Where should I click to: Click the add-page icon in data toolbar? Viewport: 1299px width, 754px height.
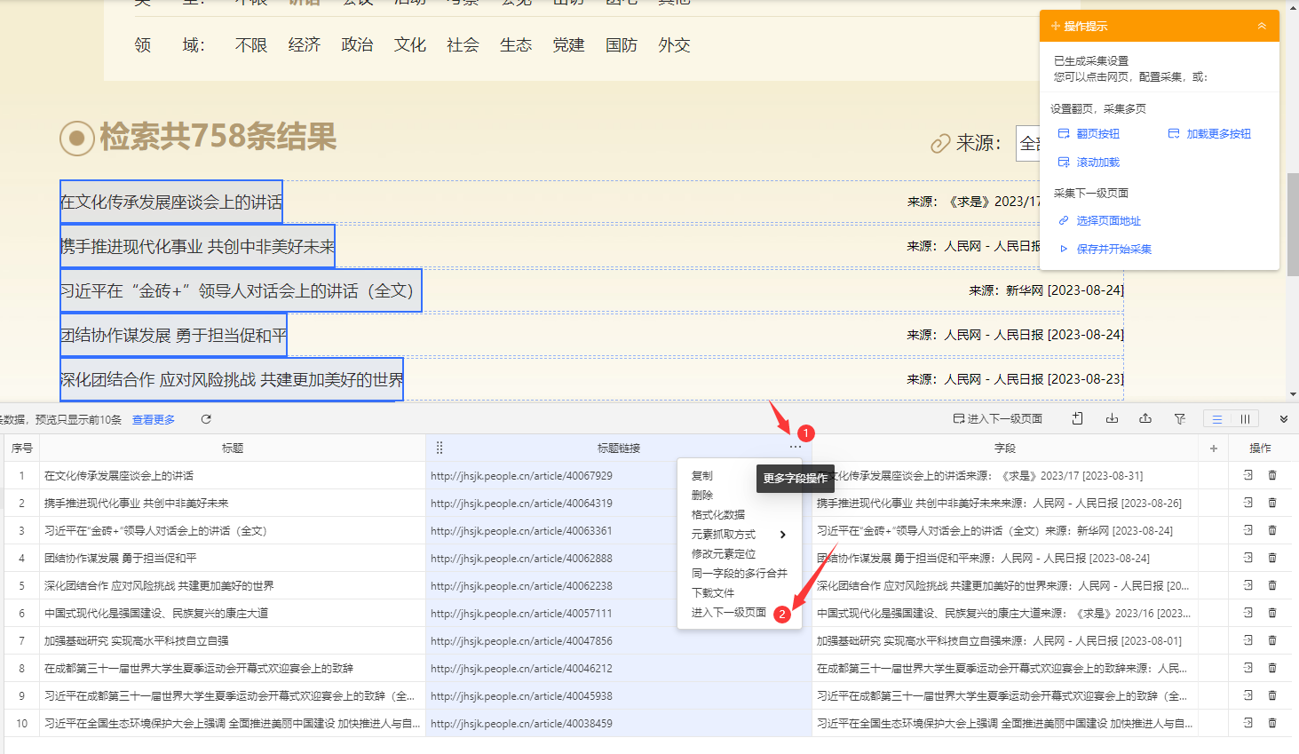[x=1077, y=419]
